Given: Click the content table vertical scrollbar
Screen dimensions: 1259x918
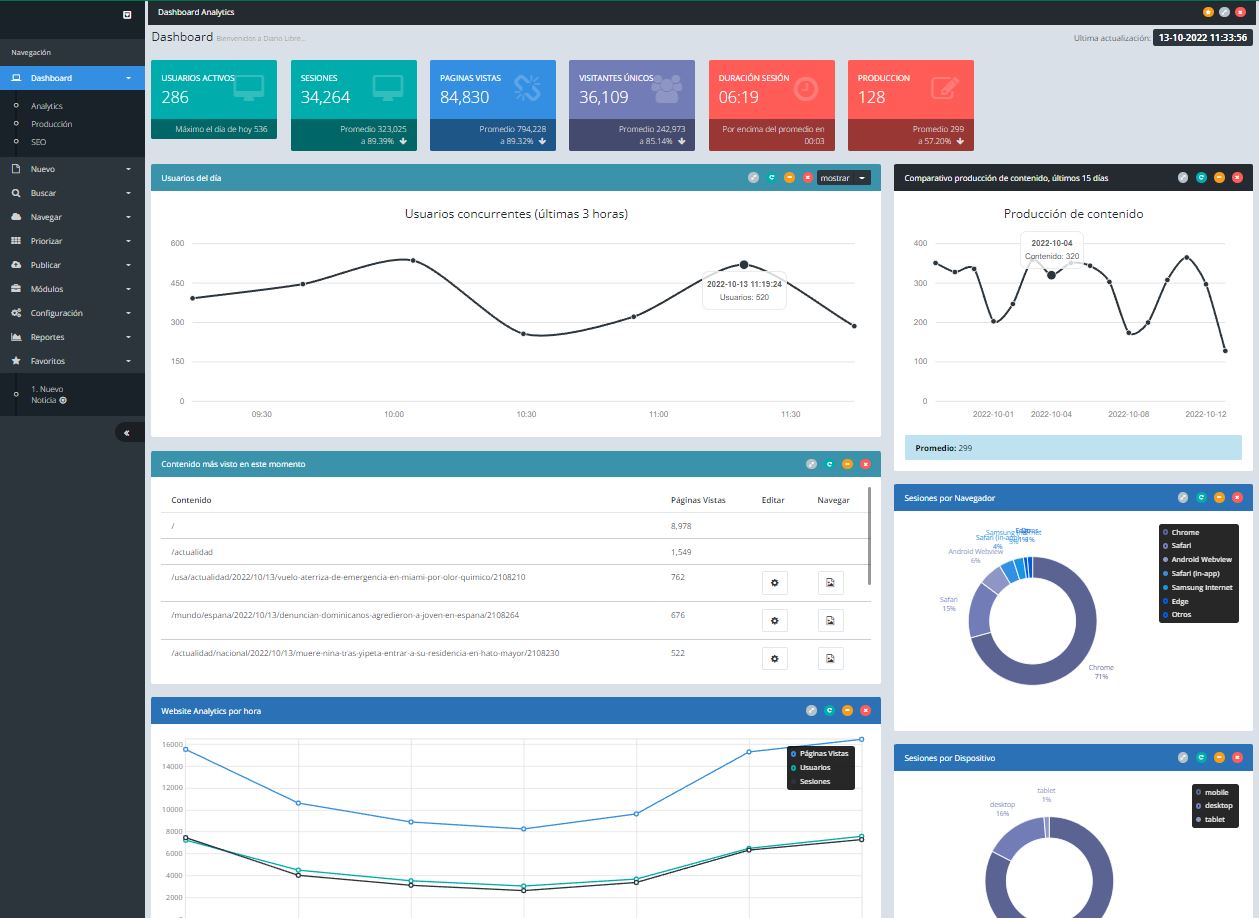Looking at the screenshot, I should coord(868,535).
